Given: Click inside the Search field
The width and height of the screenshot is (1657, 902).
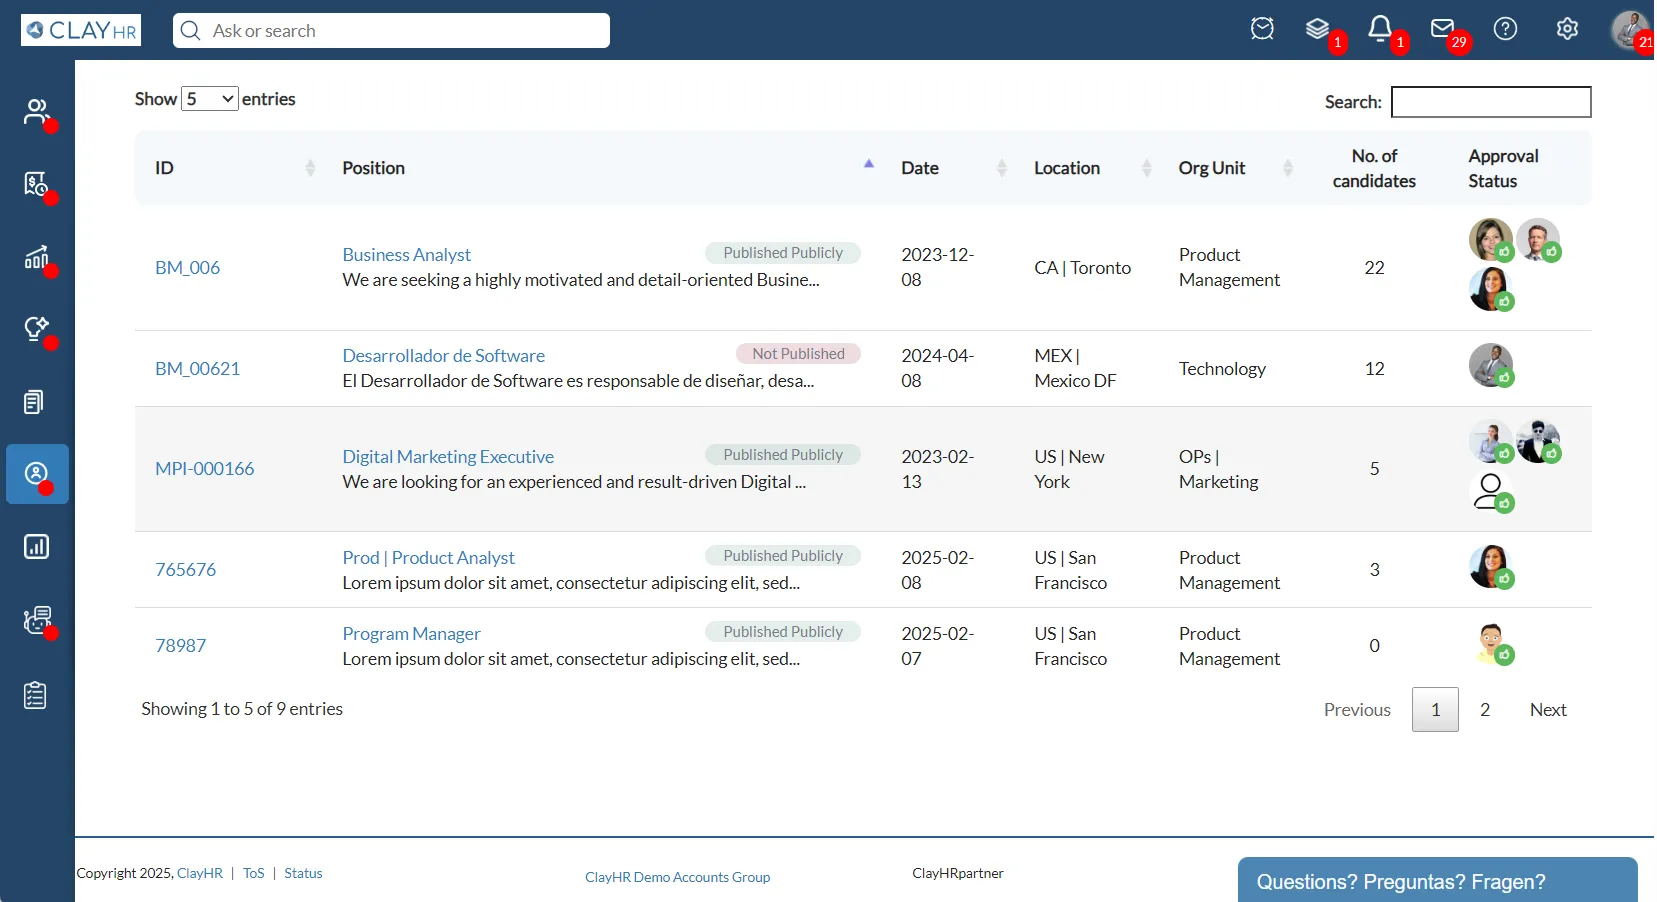Looking at the screenshot, I should (1491, 102).
